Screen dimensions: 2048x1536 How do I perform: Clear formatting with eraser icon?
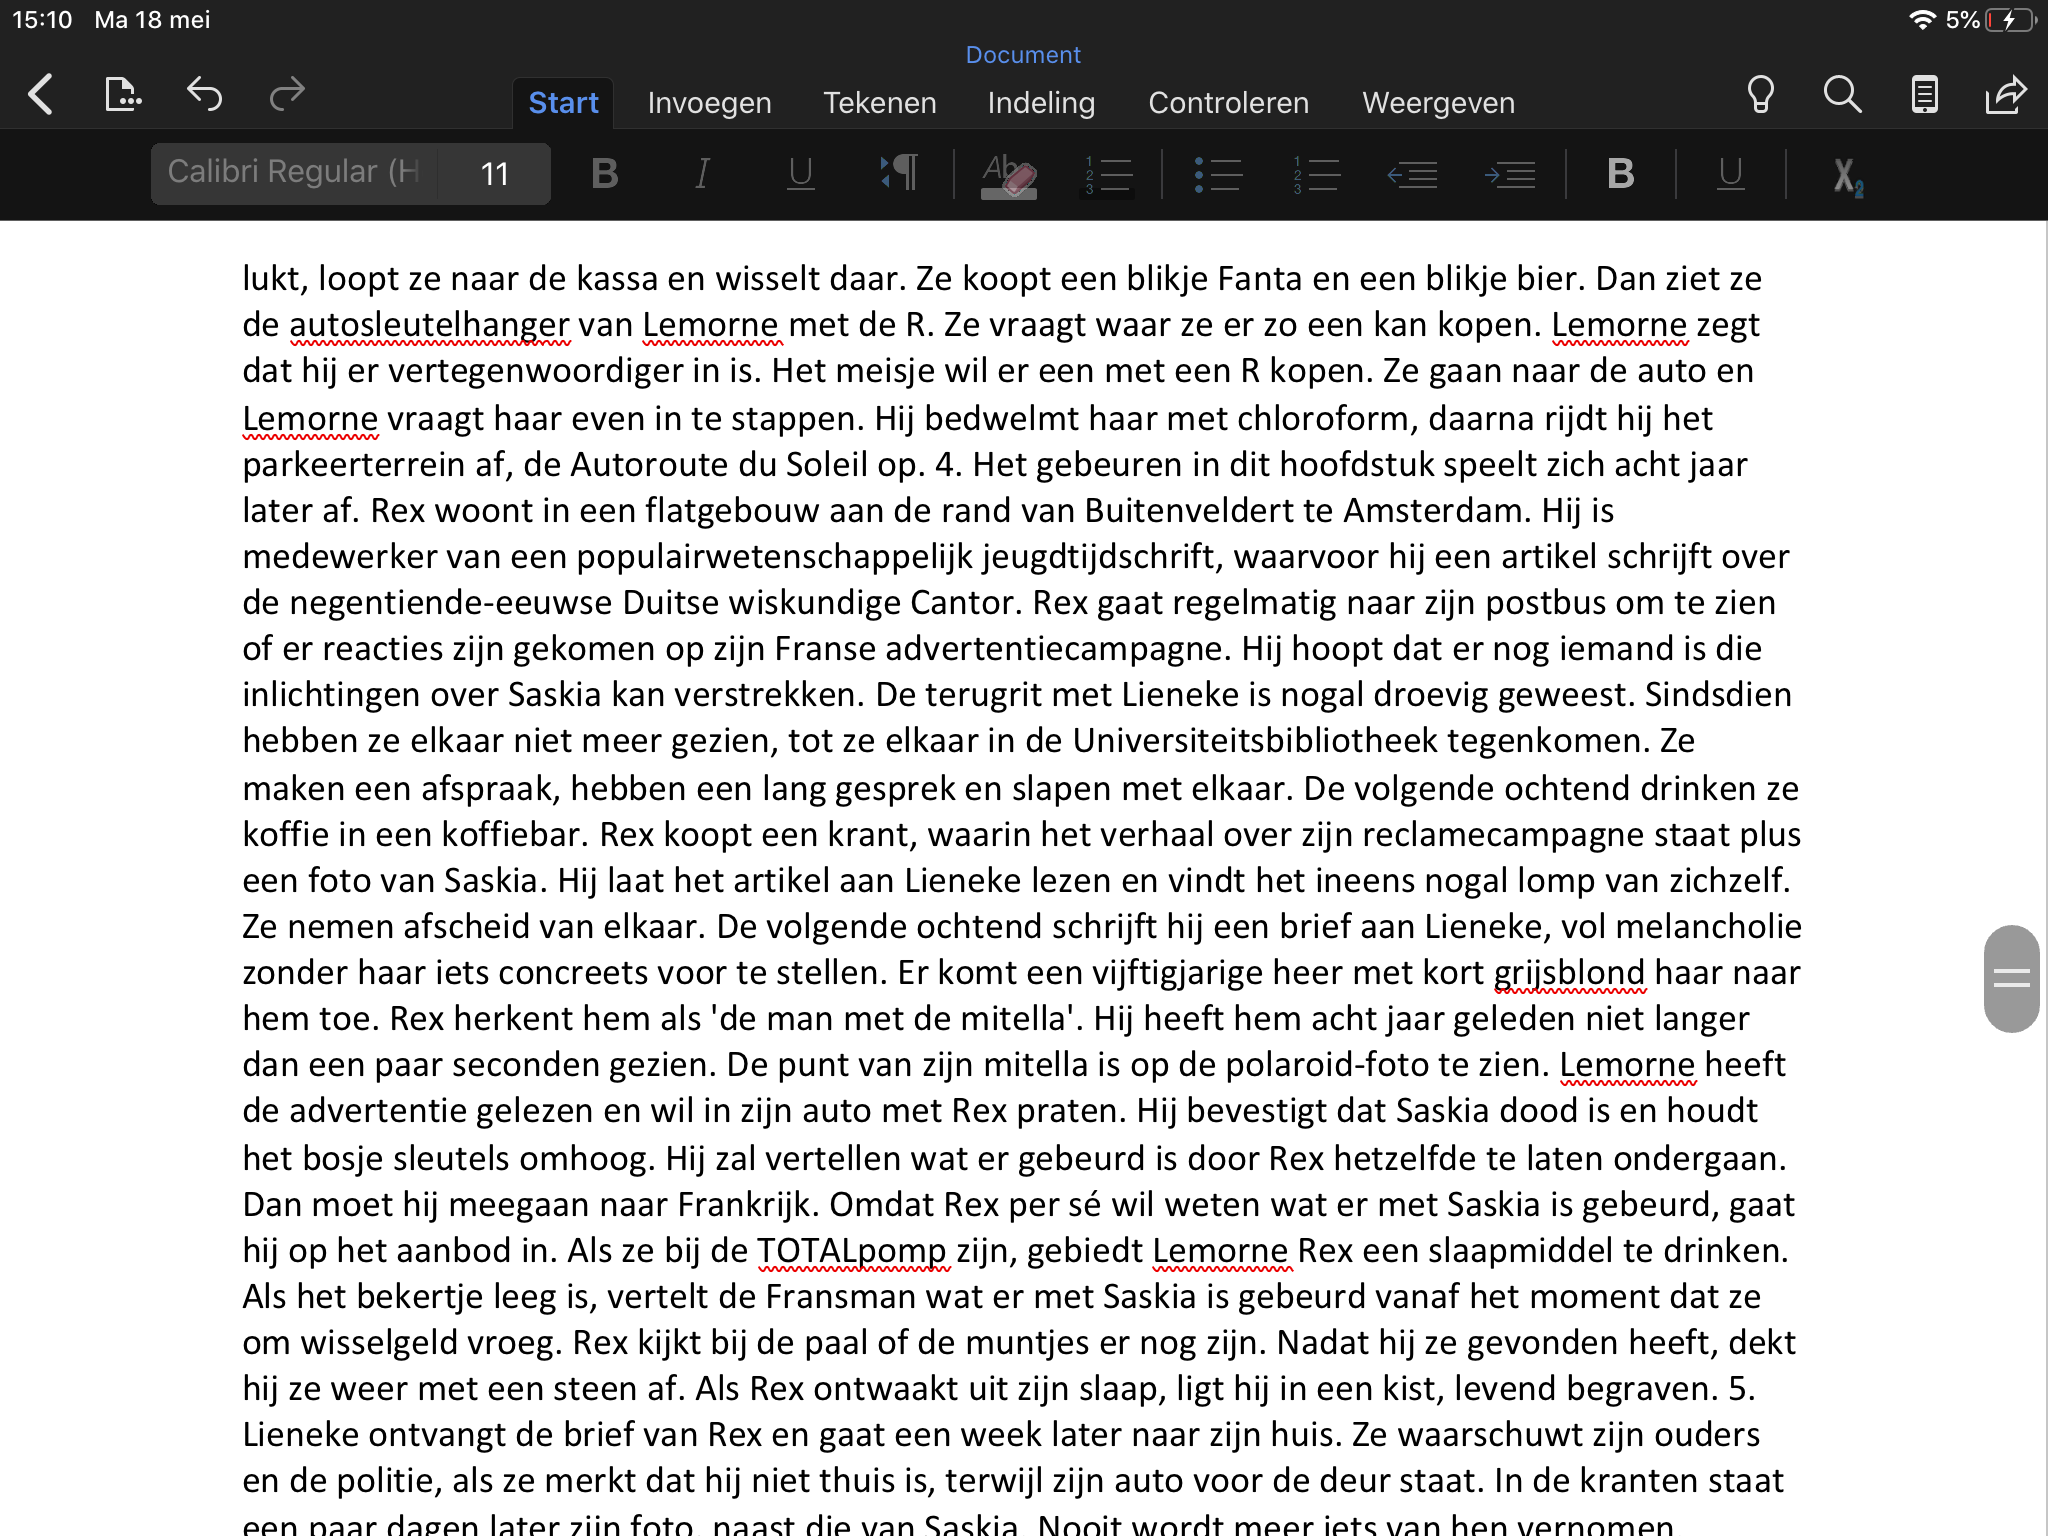click(x=1009, y=176)
